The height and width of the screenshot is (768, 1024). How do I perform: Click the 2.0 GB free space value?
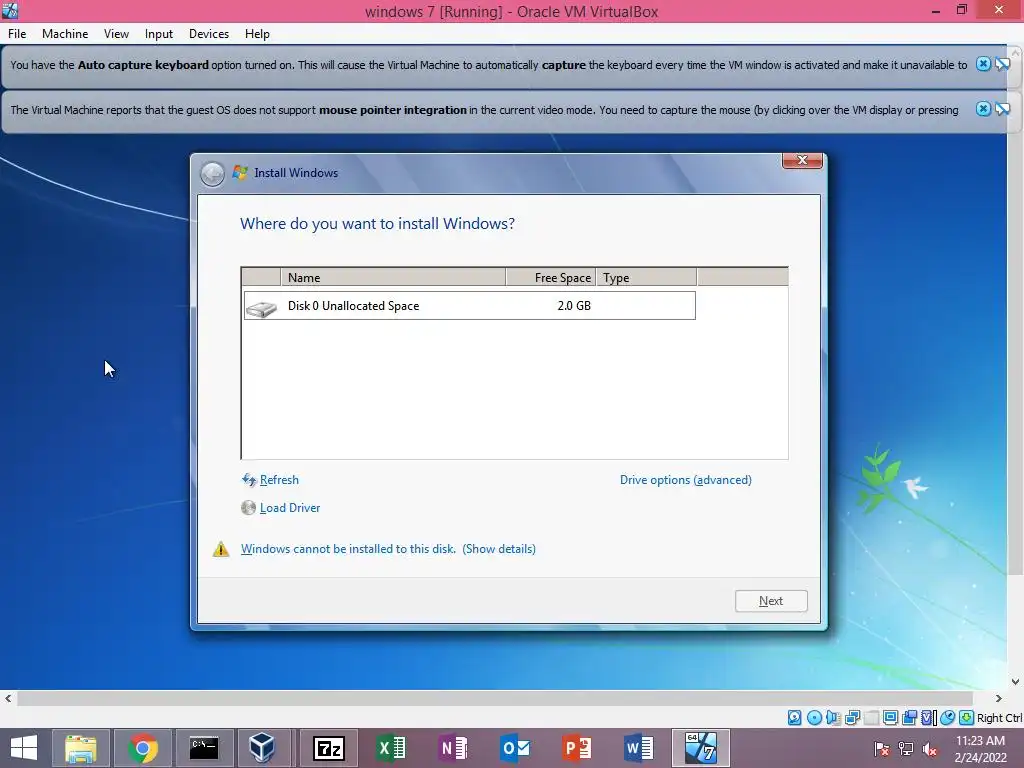(574, 306)
